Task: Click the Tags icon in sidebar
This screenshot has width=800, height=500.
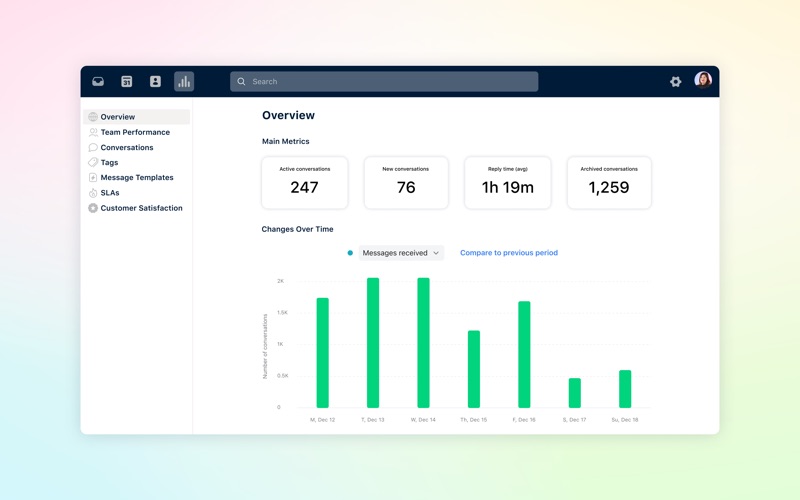Action: (93, 162)
